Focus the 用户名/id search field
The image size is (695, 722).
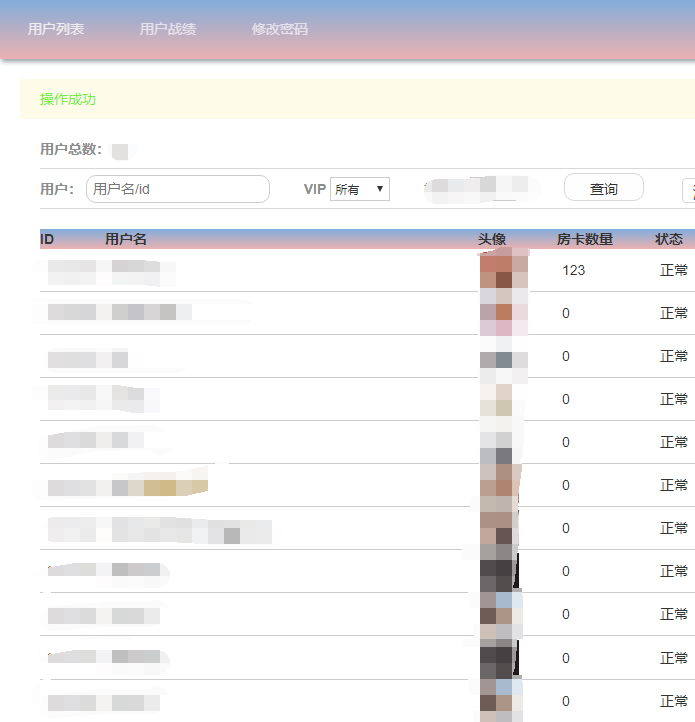(x=178, y=189)
